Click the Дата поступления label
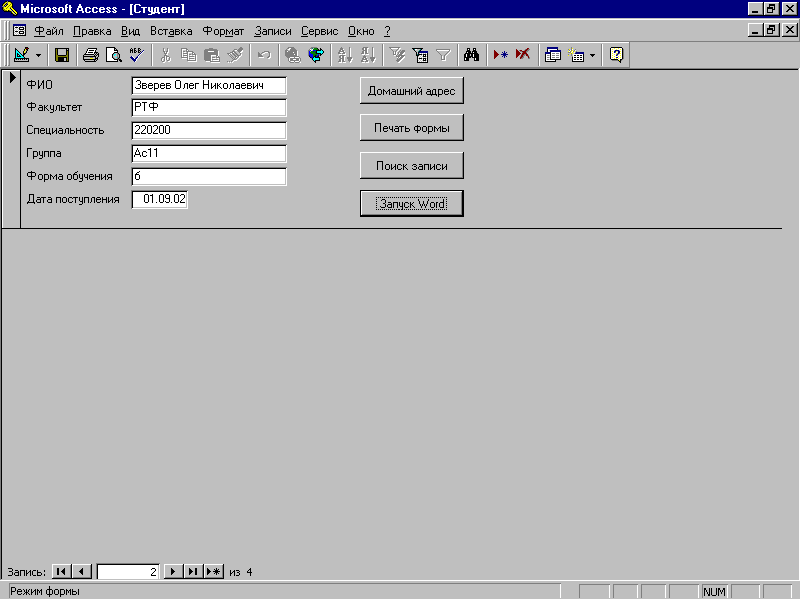 tap(73, 199)
